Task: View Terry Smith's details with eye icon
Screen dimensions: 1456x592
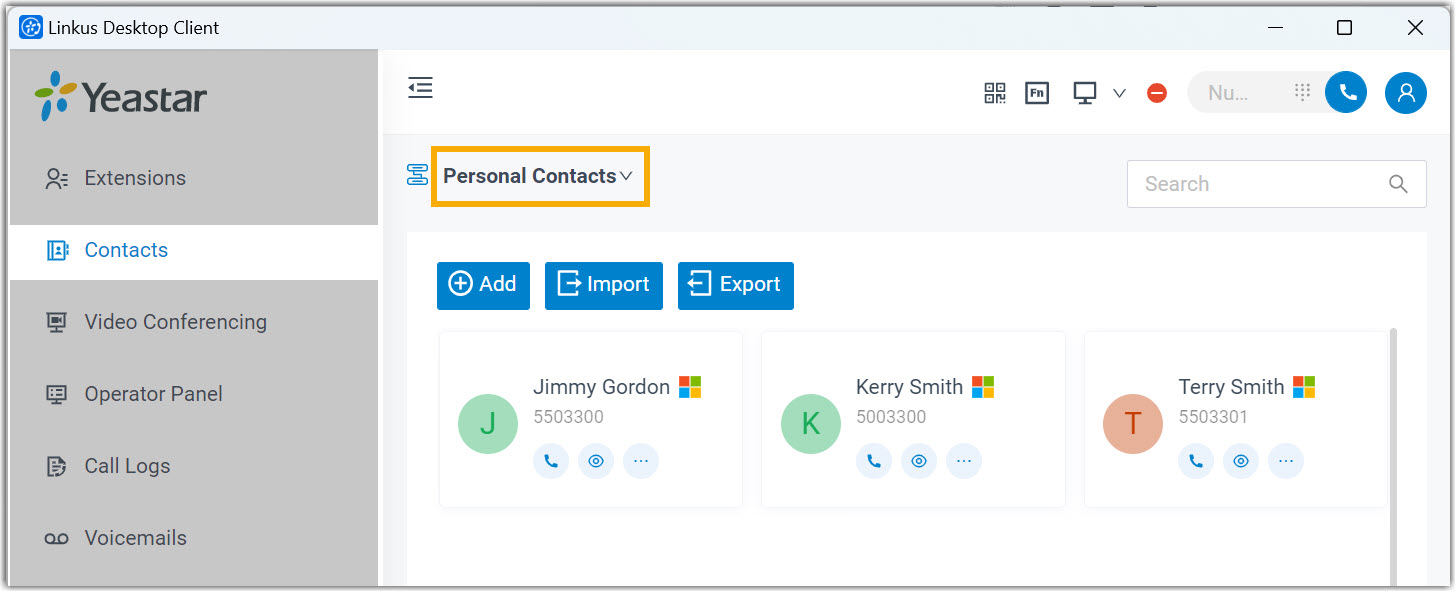Action: point(1241,461)
